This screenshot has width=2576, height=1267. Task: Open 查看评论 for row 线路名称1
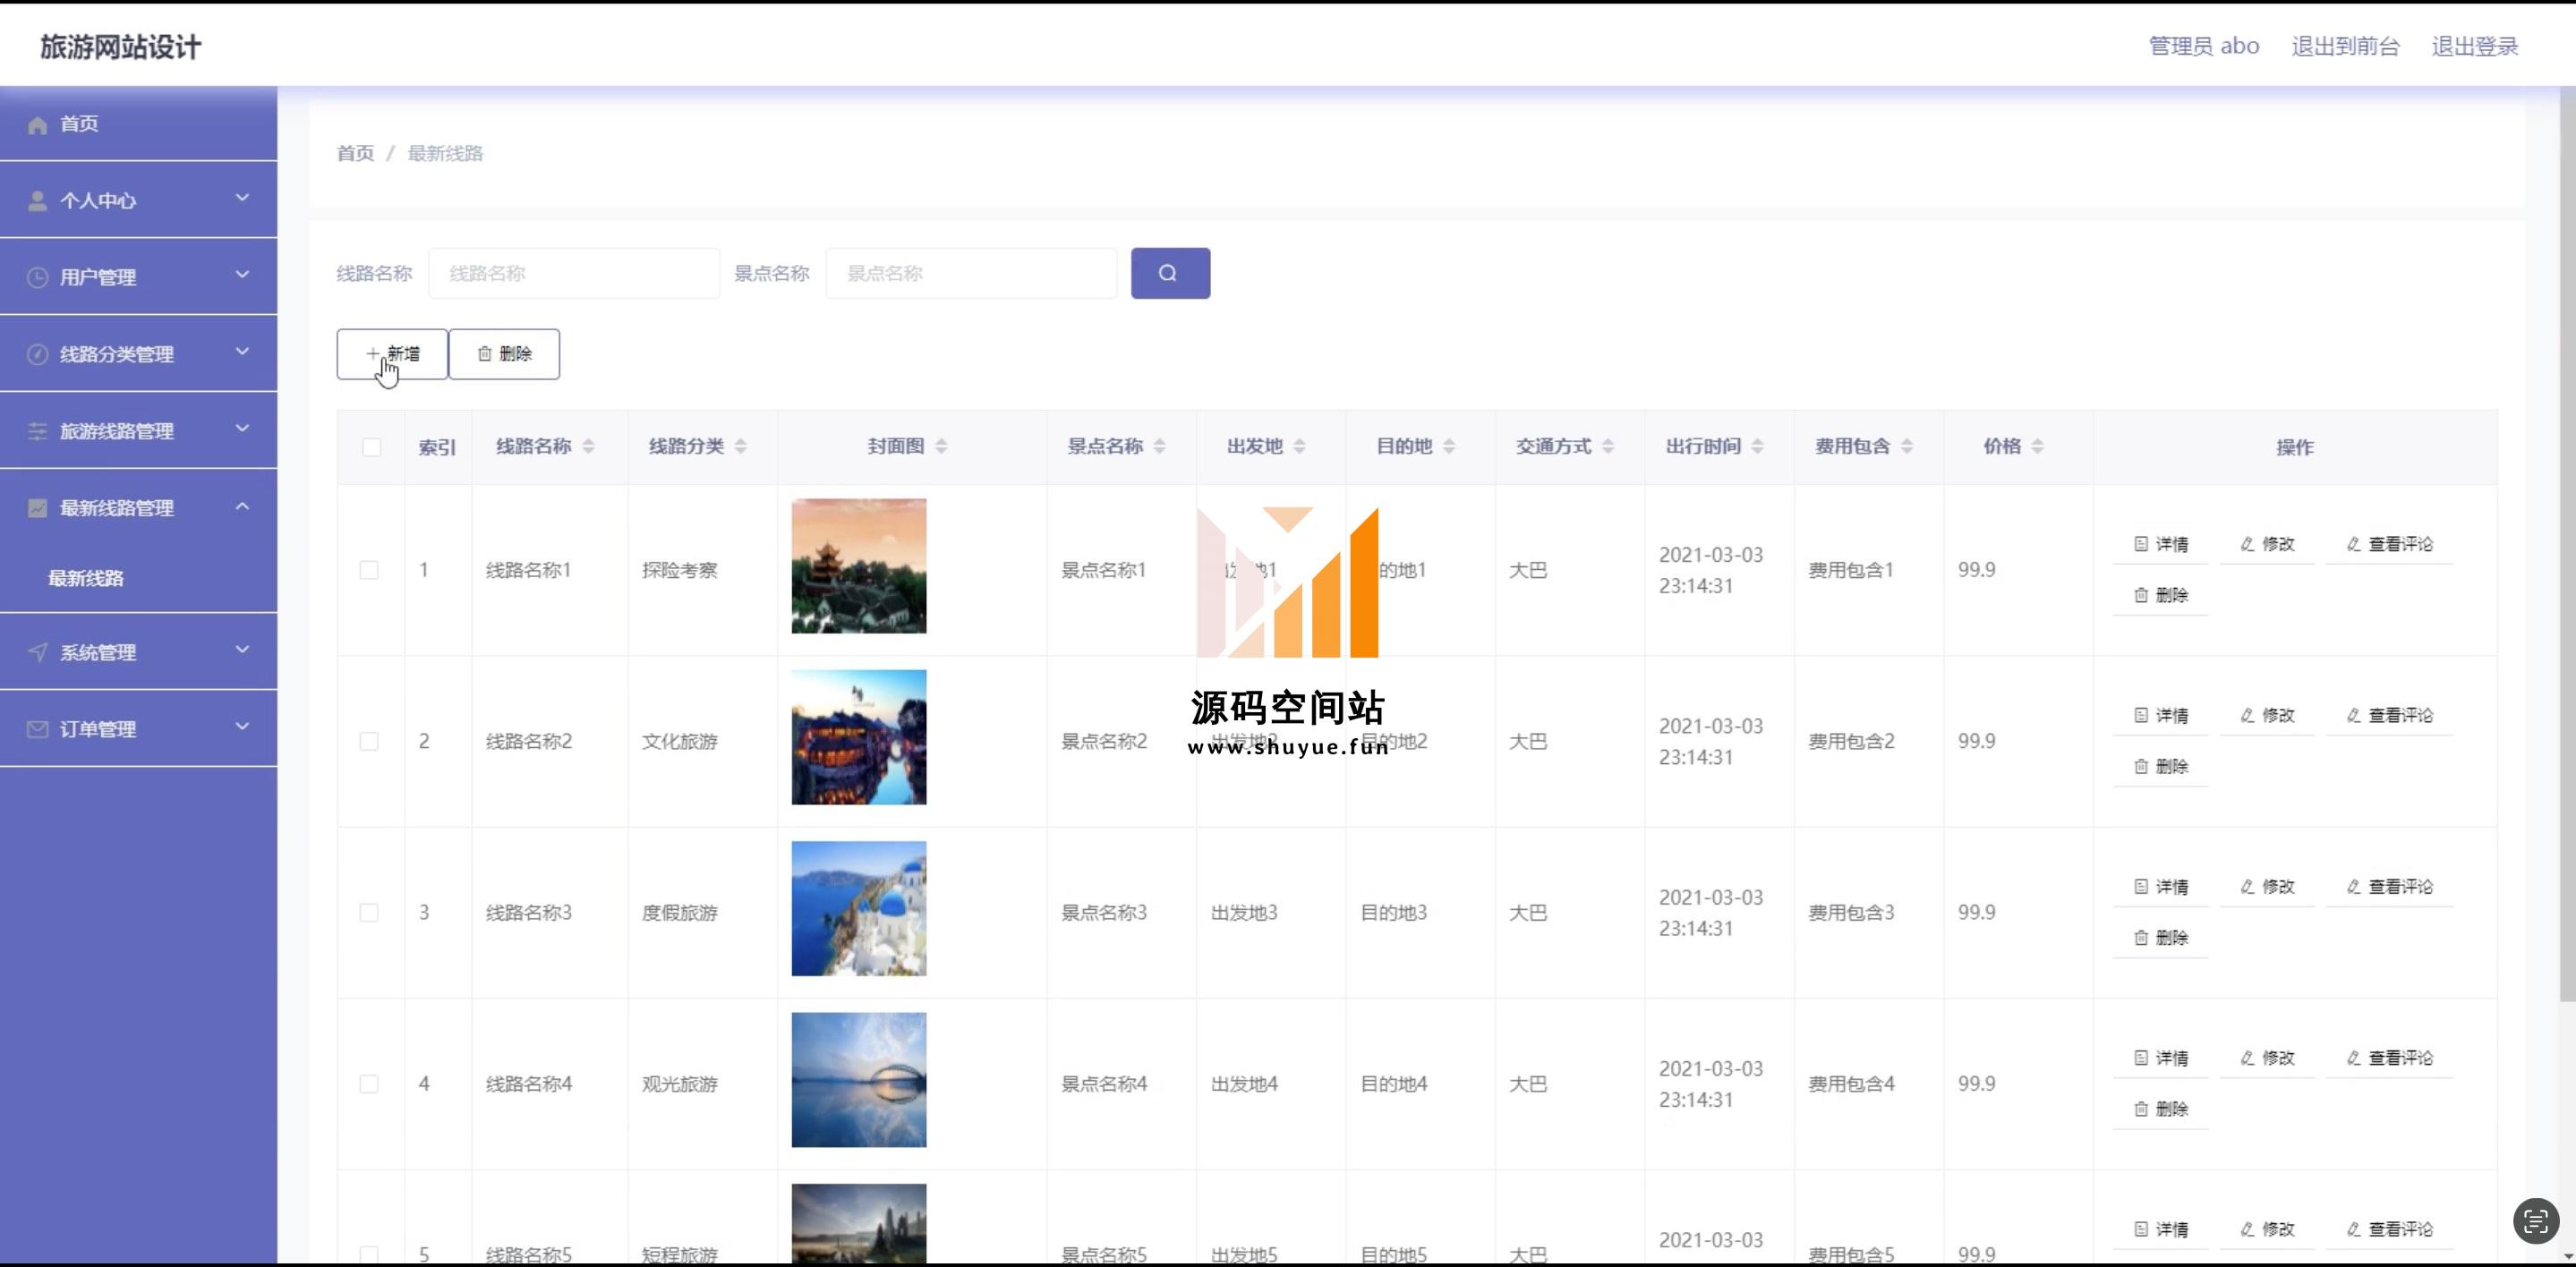pyautogui.click(x=2389, y=544)
